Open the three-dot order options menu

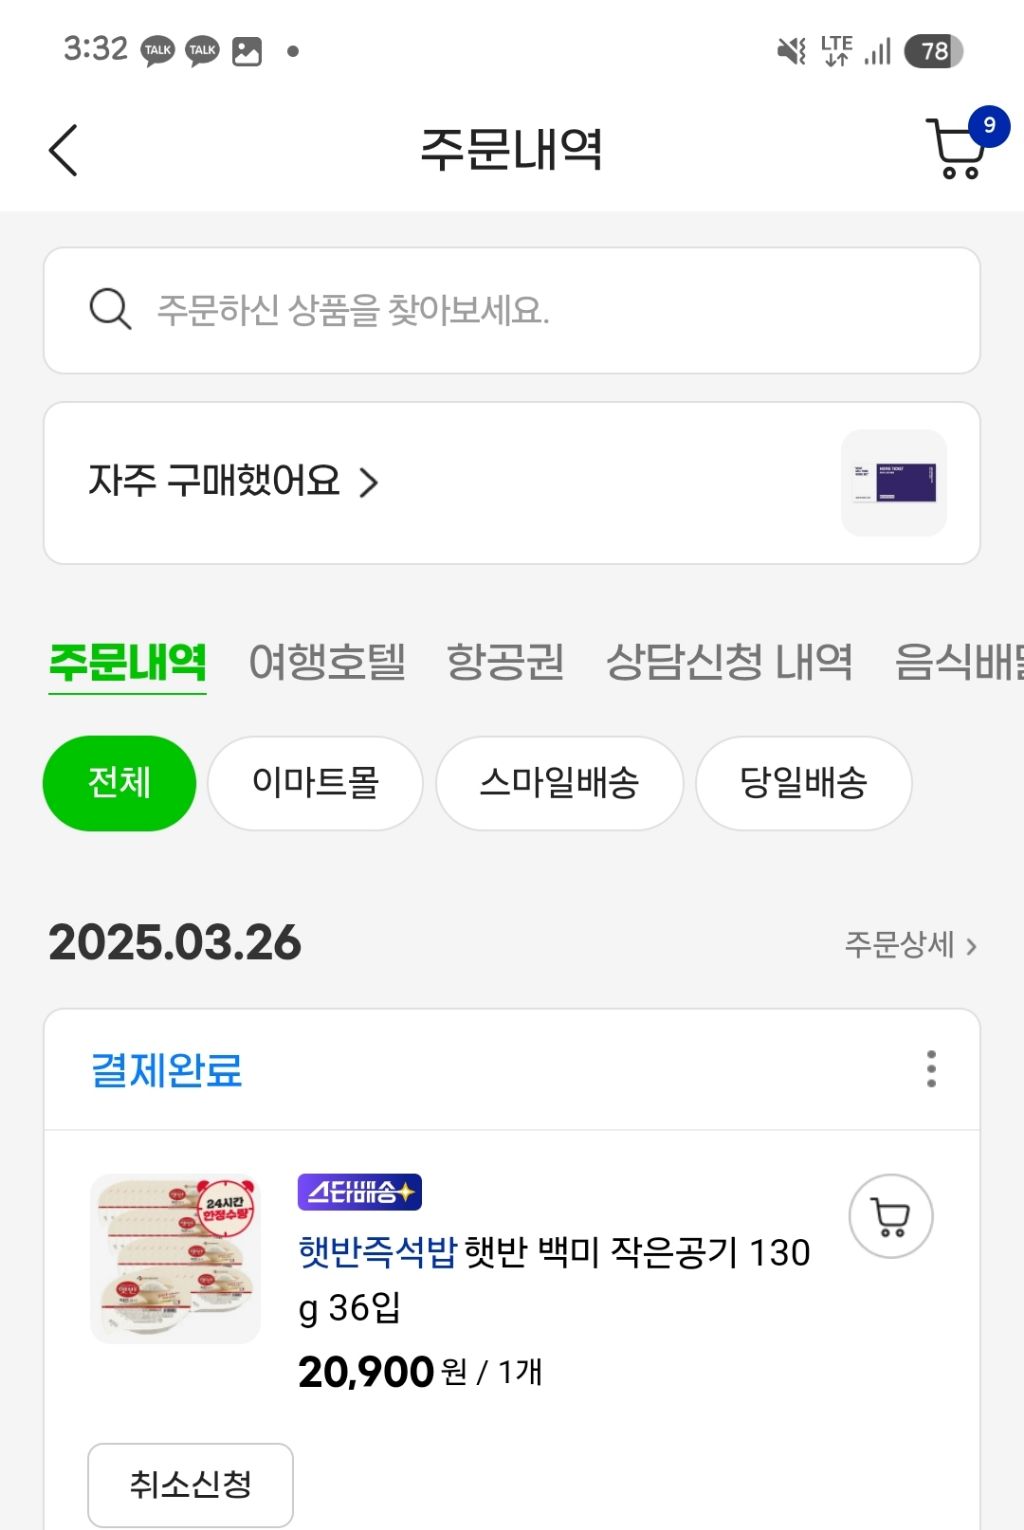[931, 1069]
